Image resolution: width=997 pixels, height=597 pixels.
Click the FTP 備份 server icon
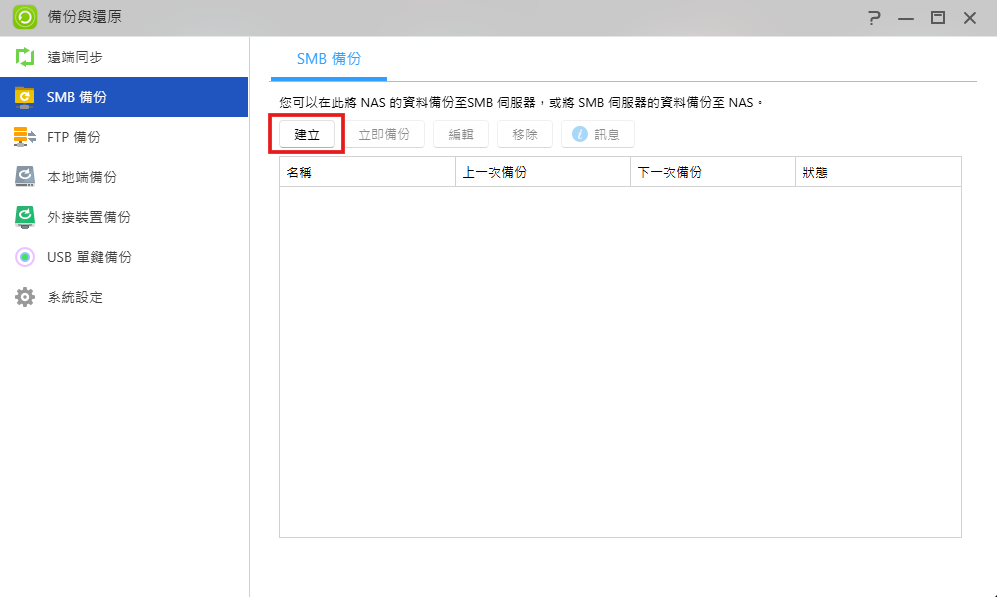[x=24, y=137]
